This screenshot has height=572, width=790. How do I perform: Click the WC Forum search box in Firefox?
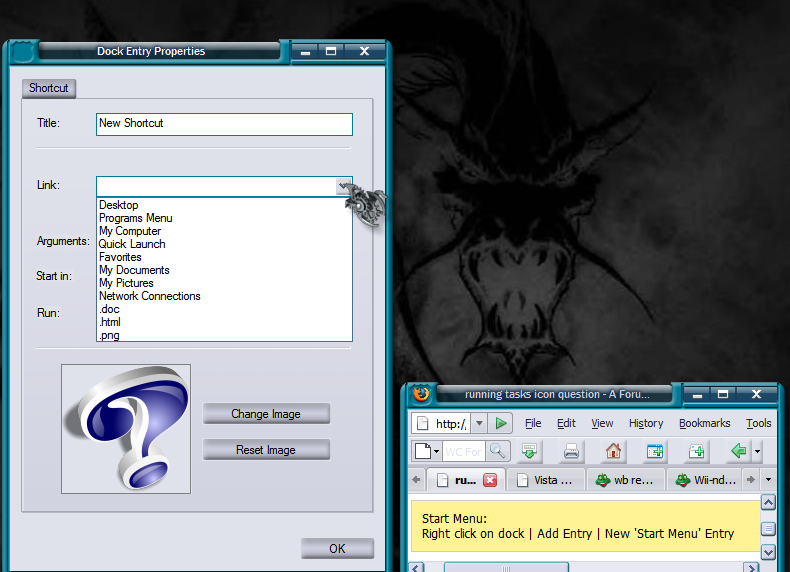[464, 452]
